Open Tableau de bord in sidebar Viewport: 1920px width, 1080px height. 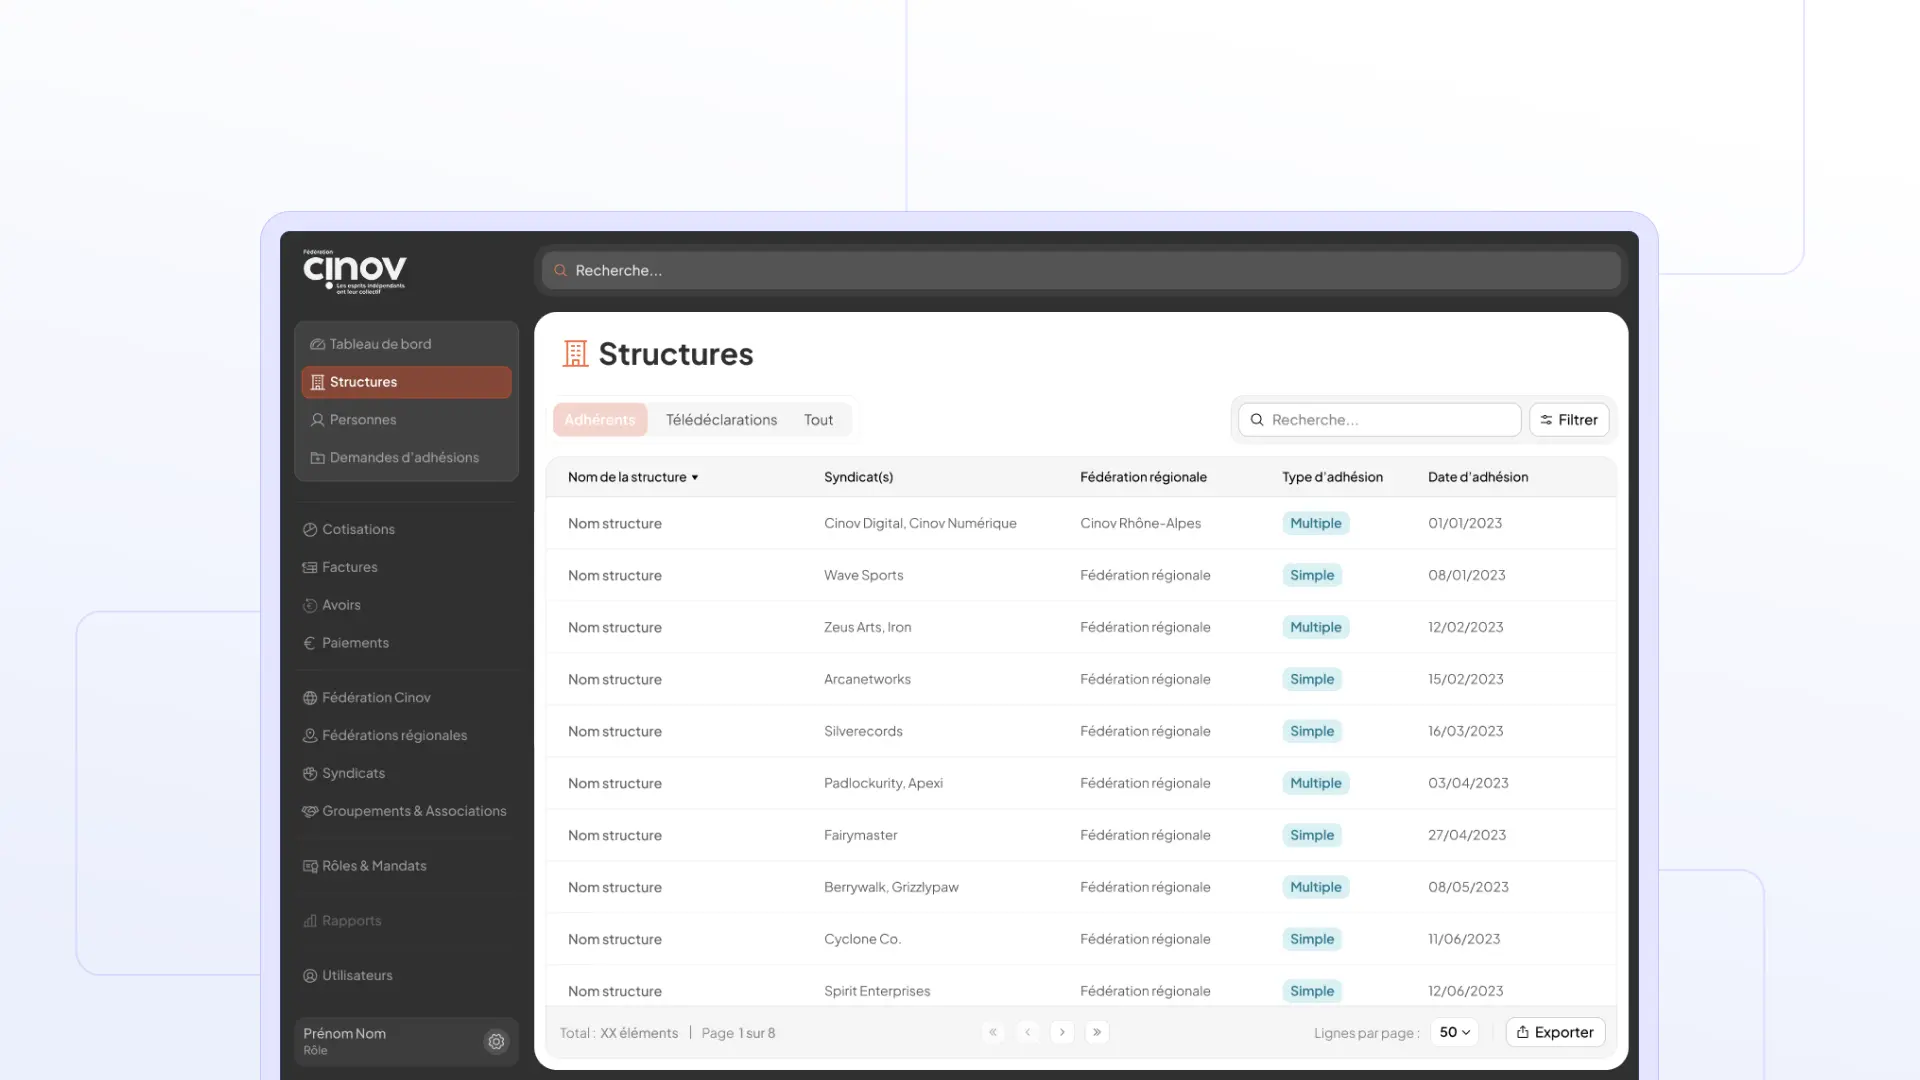[380, 344]
